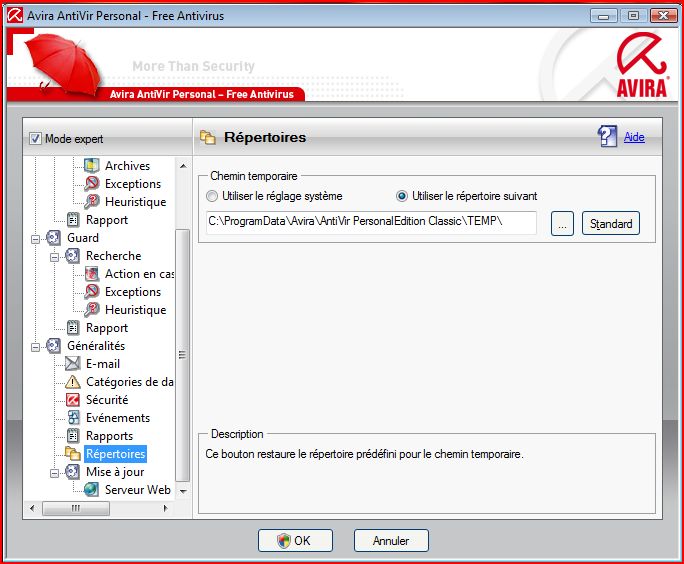Click the browse ellipsis button
This screenshot has width=684, height=564.
(x=562, y=223)
